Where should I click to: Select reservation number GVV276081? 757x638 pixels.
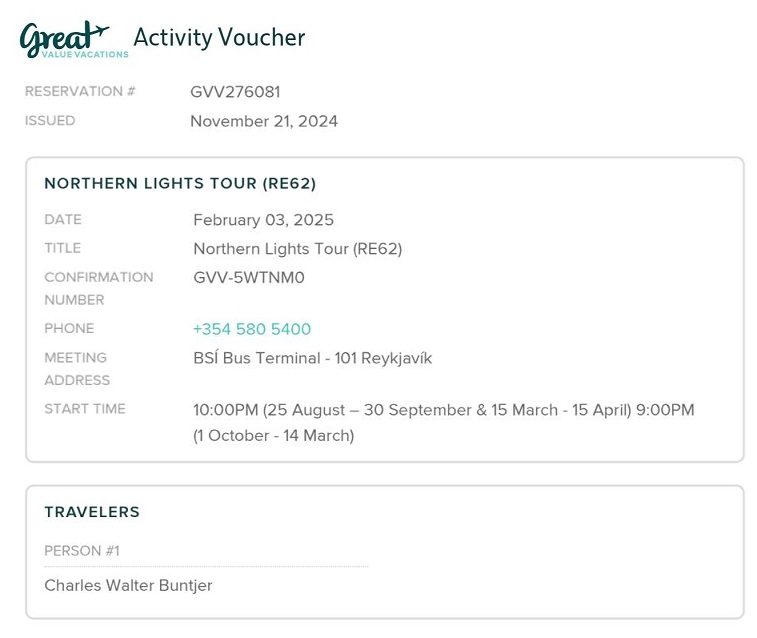(235, 92)
